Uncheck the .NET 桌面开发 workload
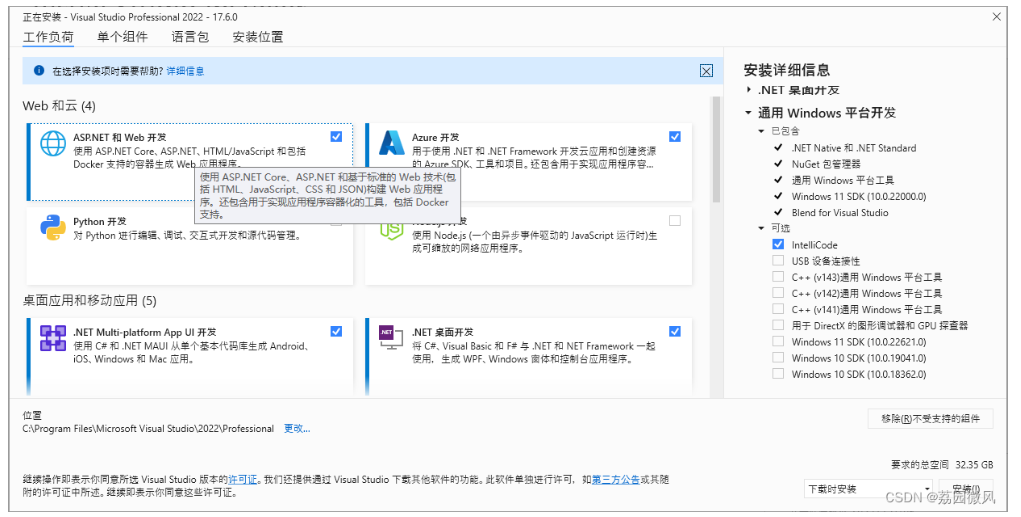Screen dimensions: 1021x517 point(675,331)
